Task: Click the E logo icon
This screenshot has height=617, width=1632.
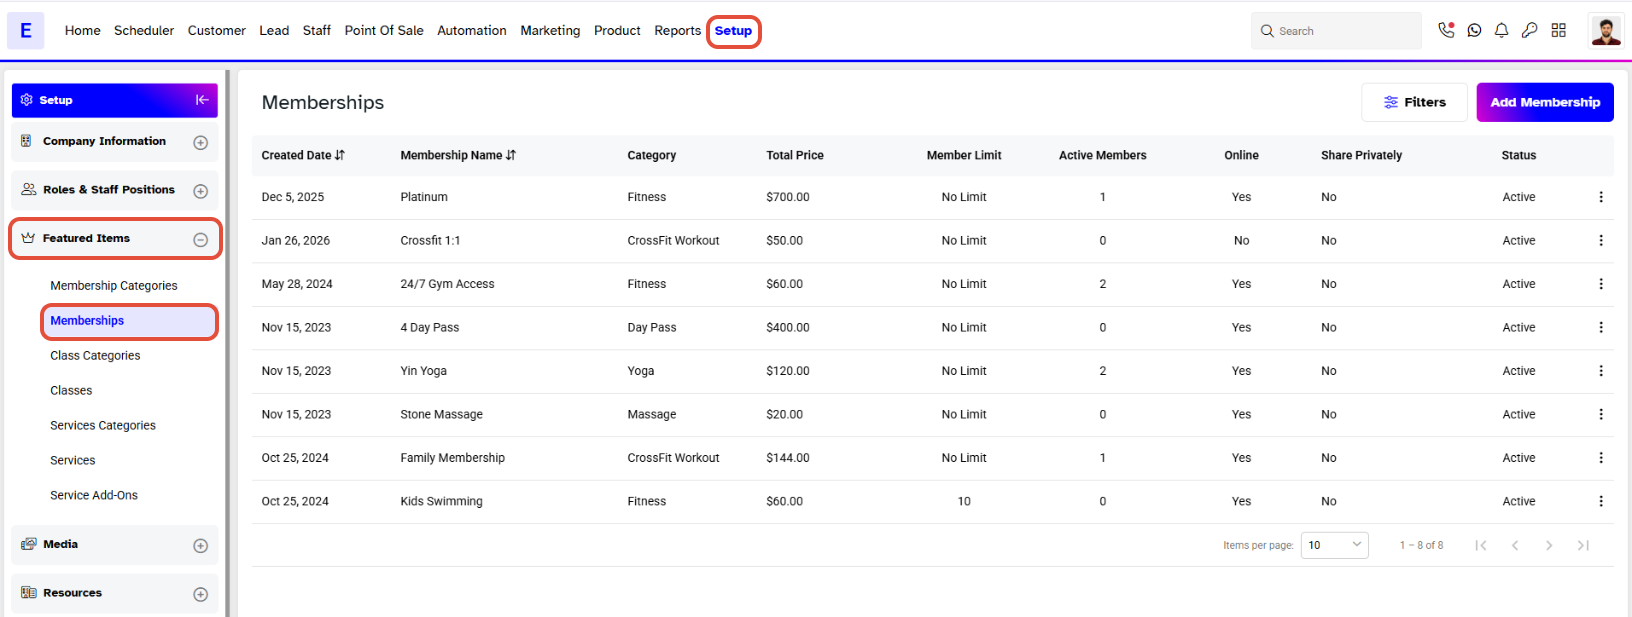Action: pyautogui.click(x=26, y=31)
